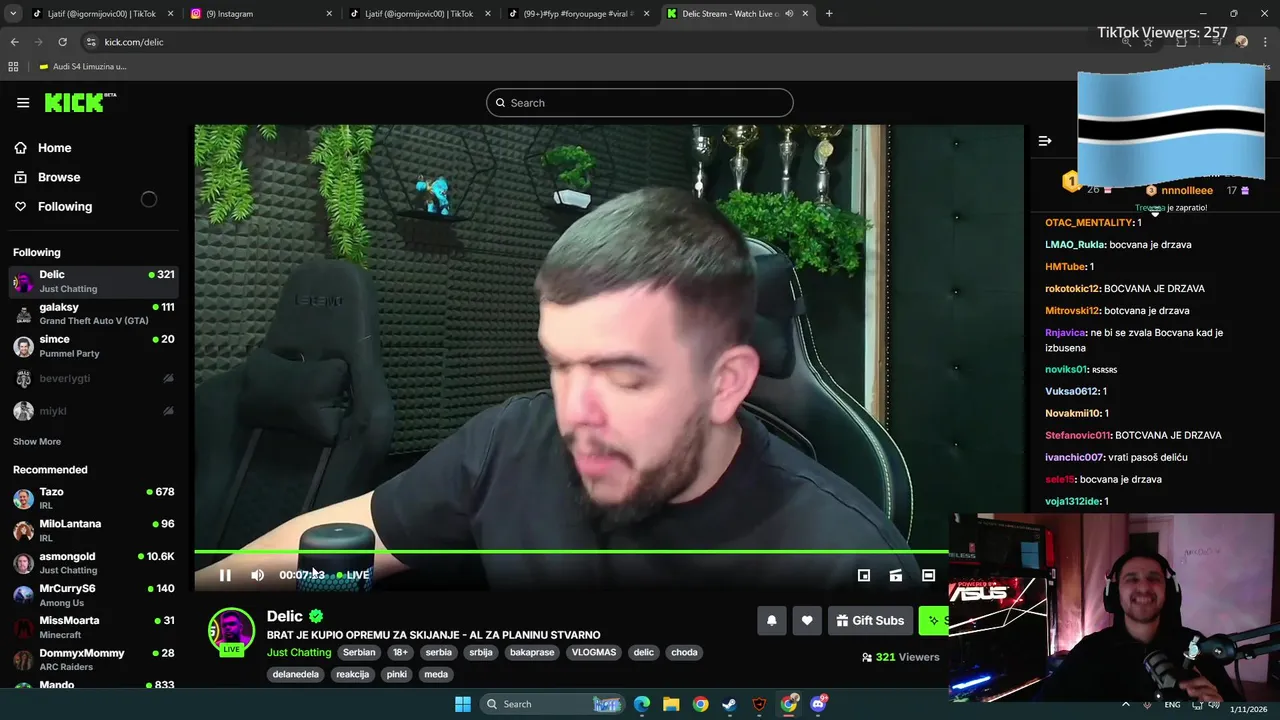Open Delic's channel avatar
1280x720 pixels.
(231, 631)
